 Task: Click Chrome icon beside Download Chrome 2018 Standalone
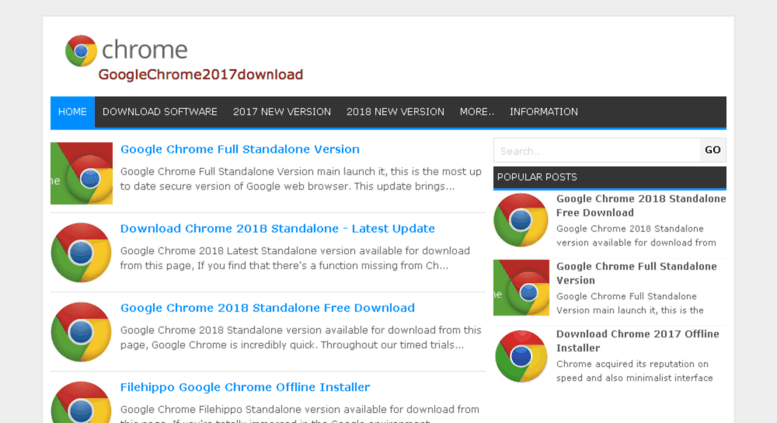81,253
